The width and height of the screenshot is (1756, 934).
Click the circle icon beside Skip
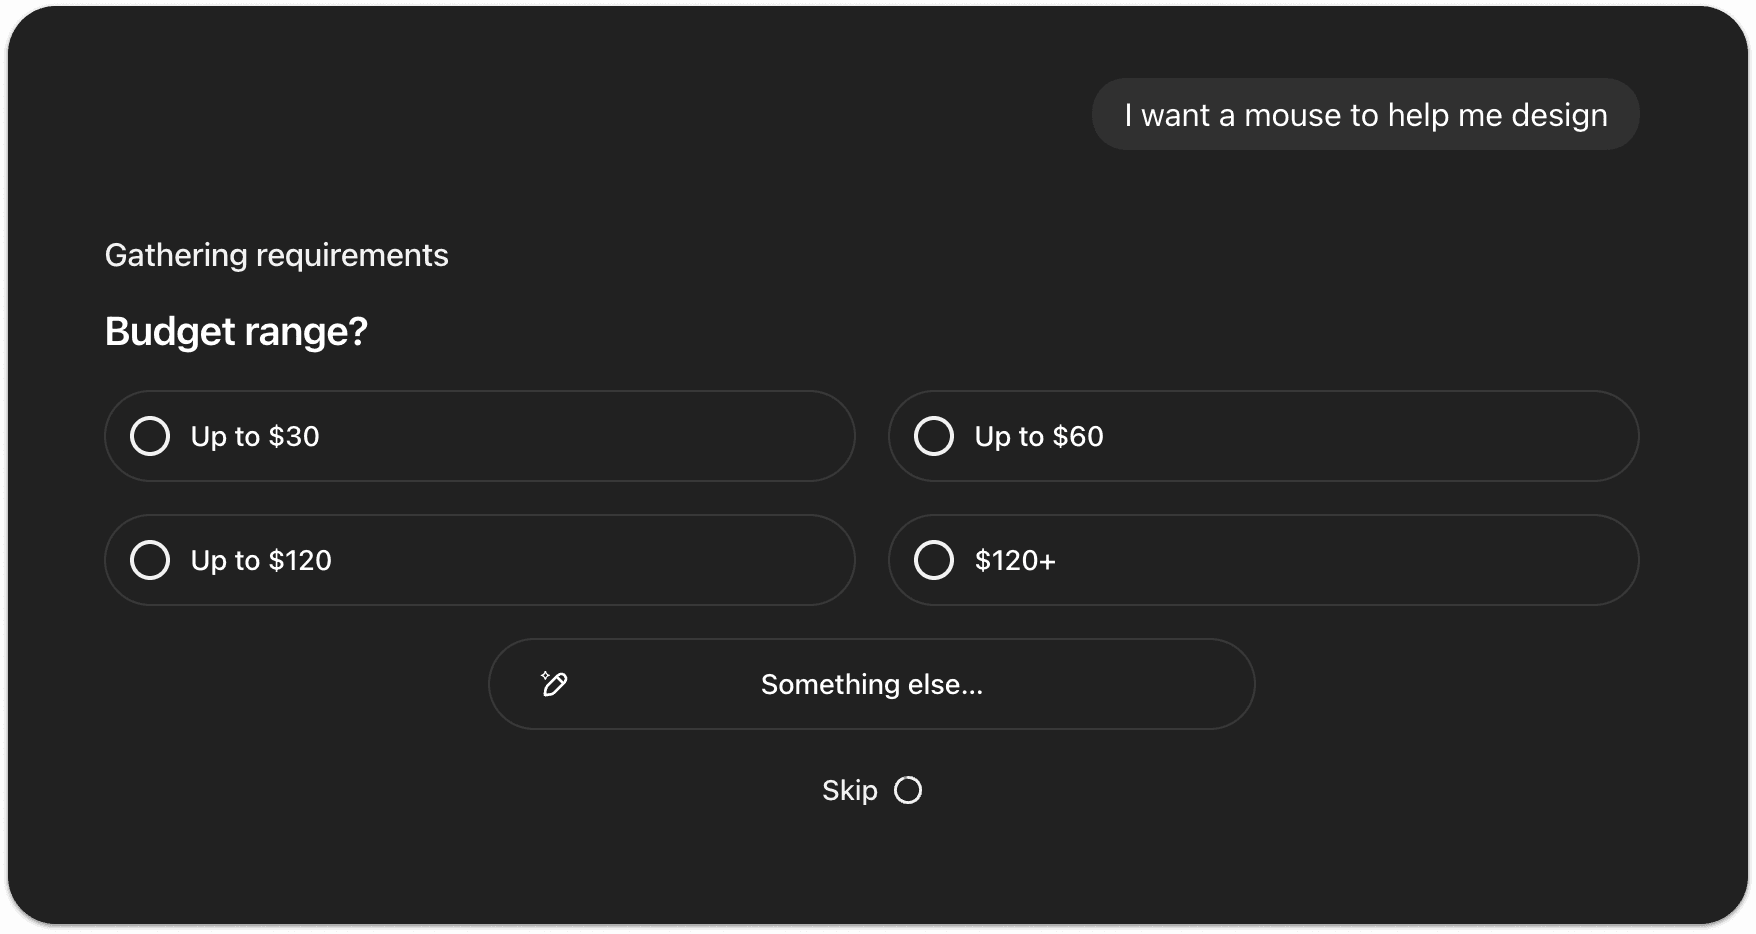908,790
